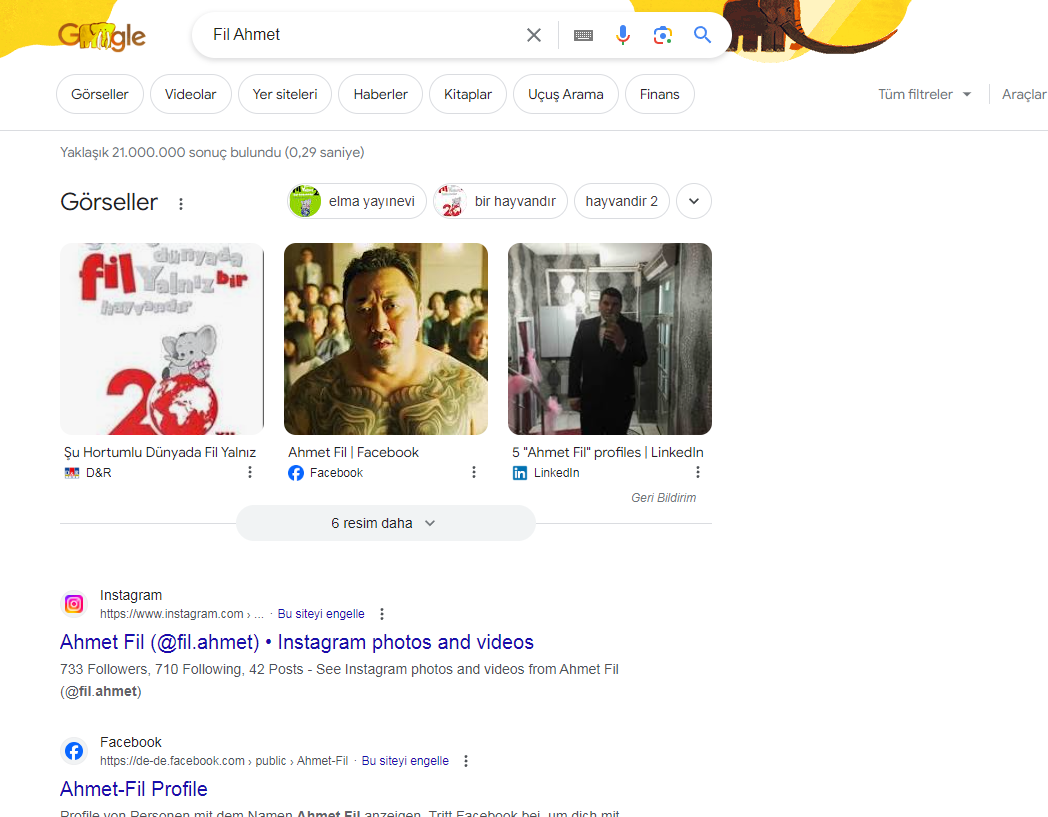Open the tattooed man Facebook thumbnail
The width and height of the screenshot is (1048, 817).
click(386, 338)
